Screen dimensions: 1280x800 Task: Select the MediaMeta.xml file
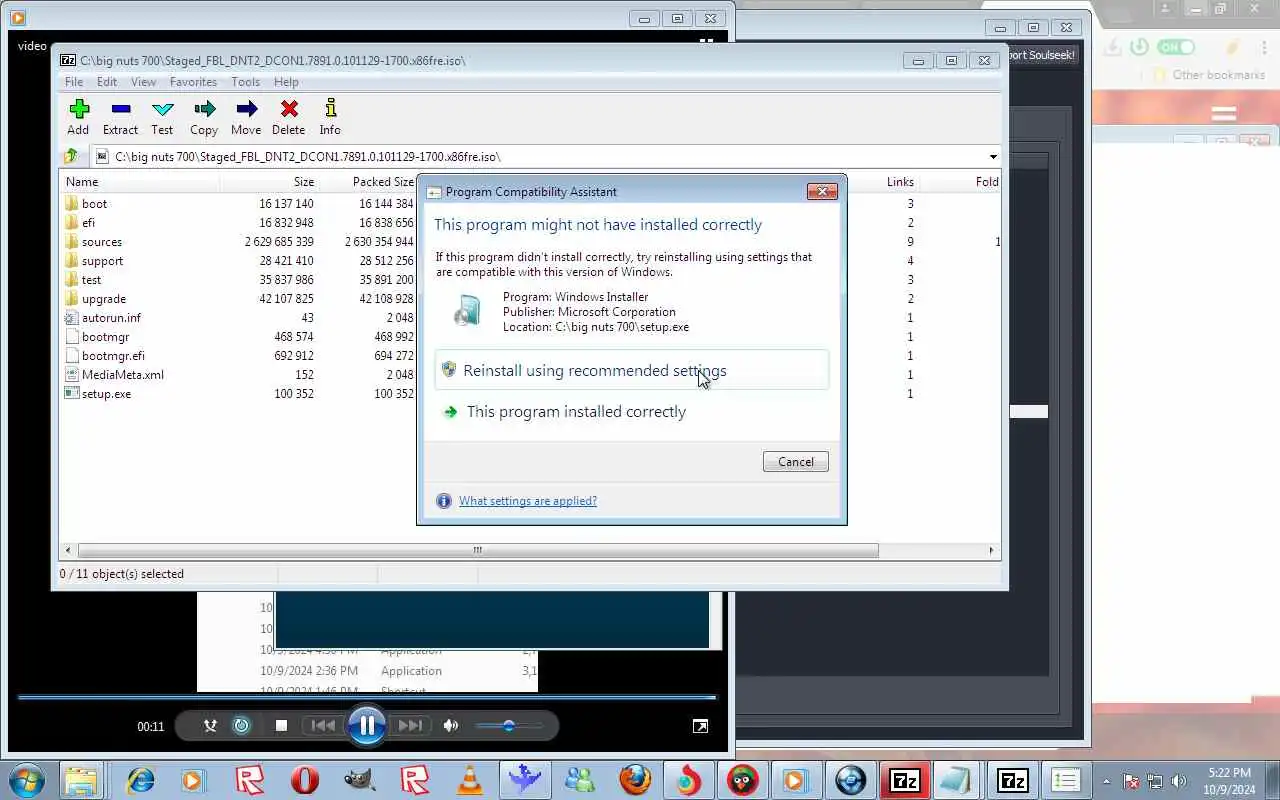122,374
